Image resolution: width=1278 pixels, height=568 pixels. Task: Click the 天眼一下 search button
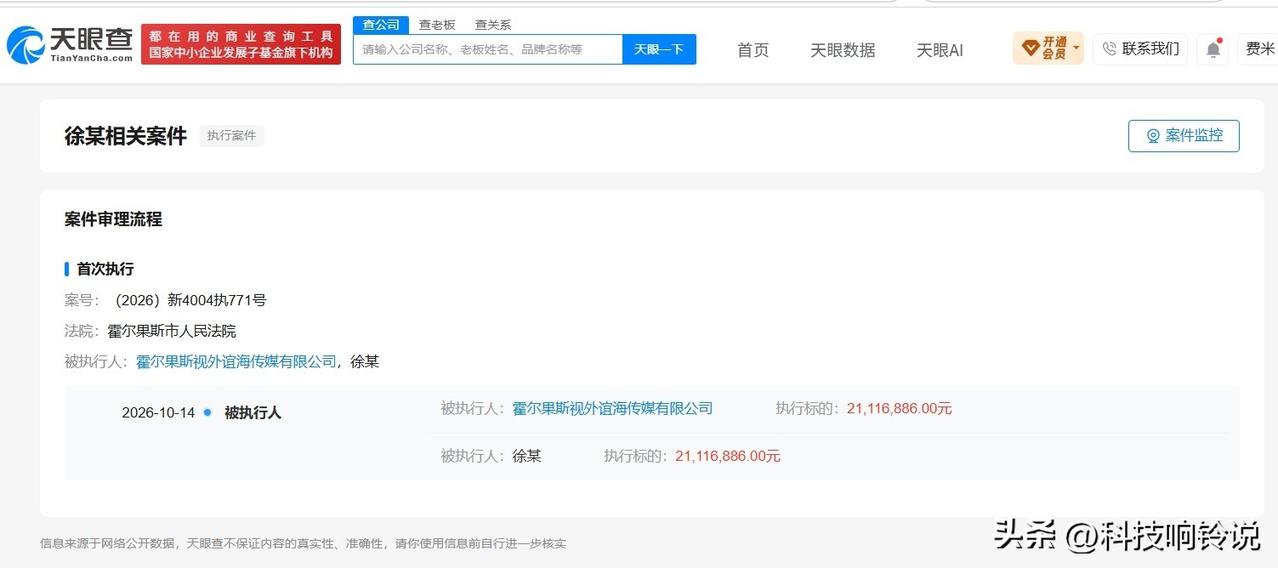pyautogui.click(x=659, y=49)
